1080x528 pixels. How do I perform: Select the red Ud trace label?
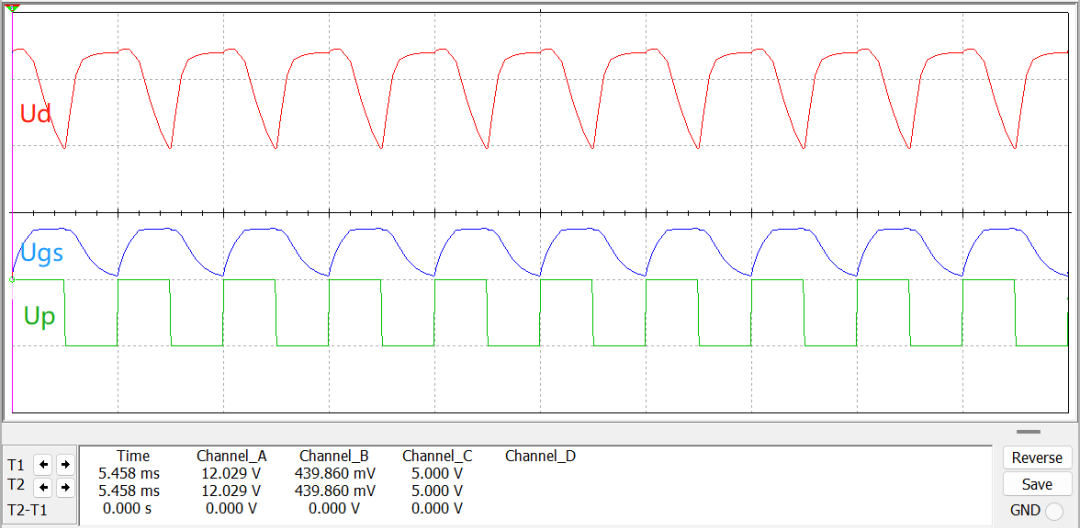pyautogui.click(x=36, y=114)
